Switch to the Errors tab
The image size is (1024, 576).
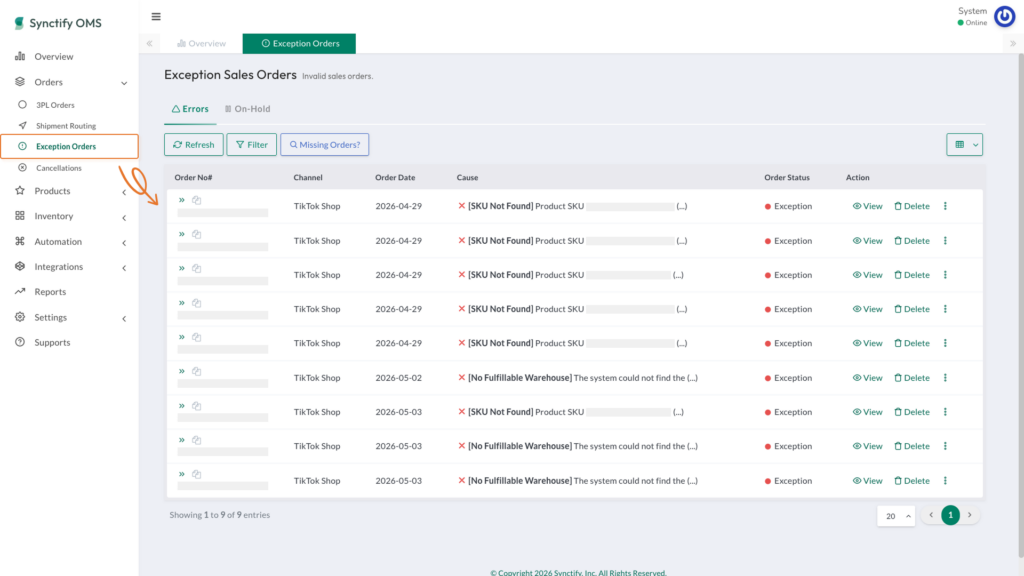pyautogui.click(x=190, y=109)
